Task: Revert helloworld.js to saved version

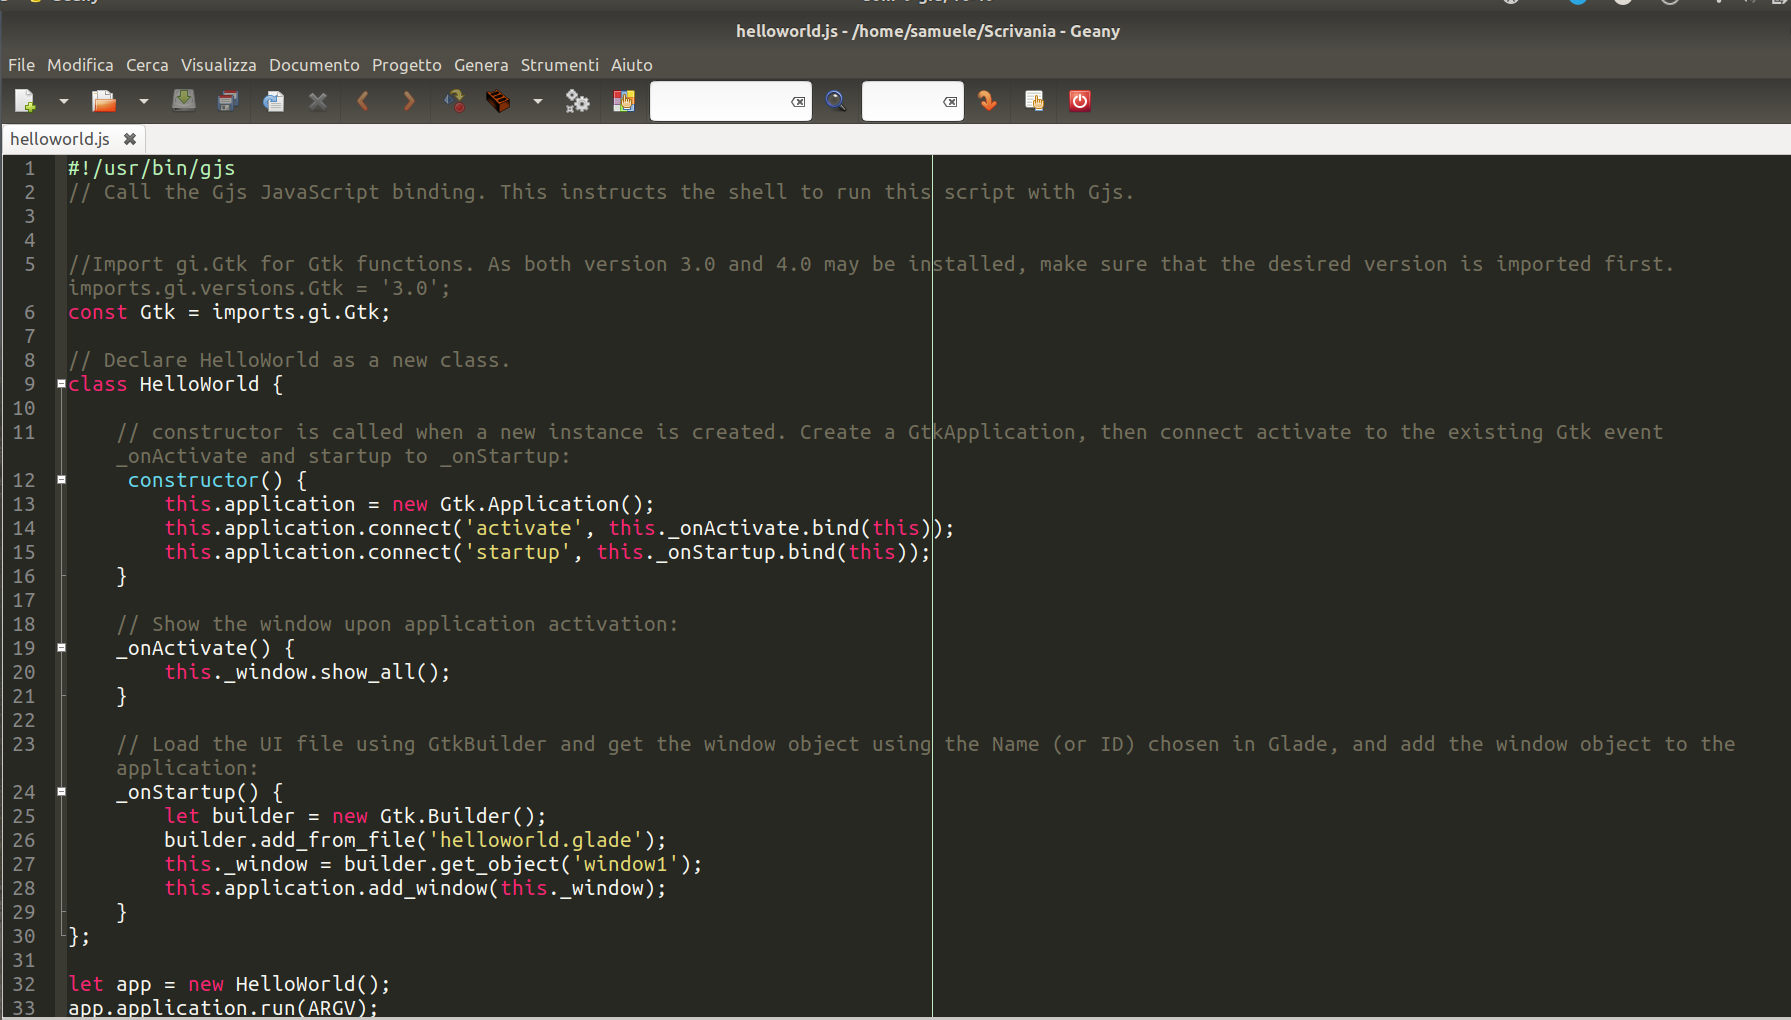Action: (273, 101)
